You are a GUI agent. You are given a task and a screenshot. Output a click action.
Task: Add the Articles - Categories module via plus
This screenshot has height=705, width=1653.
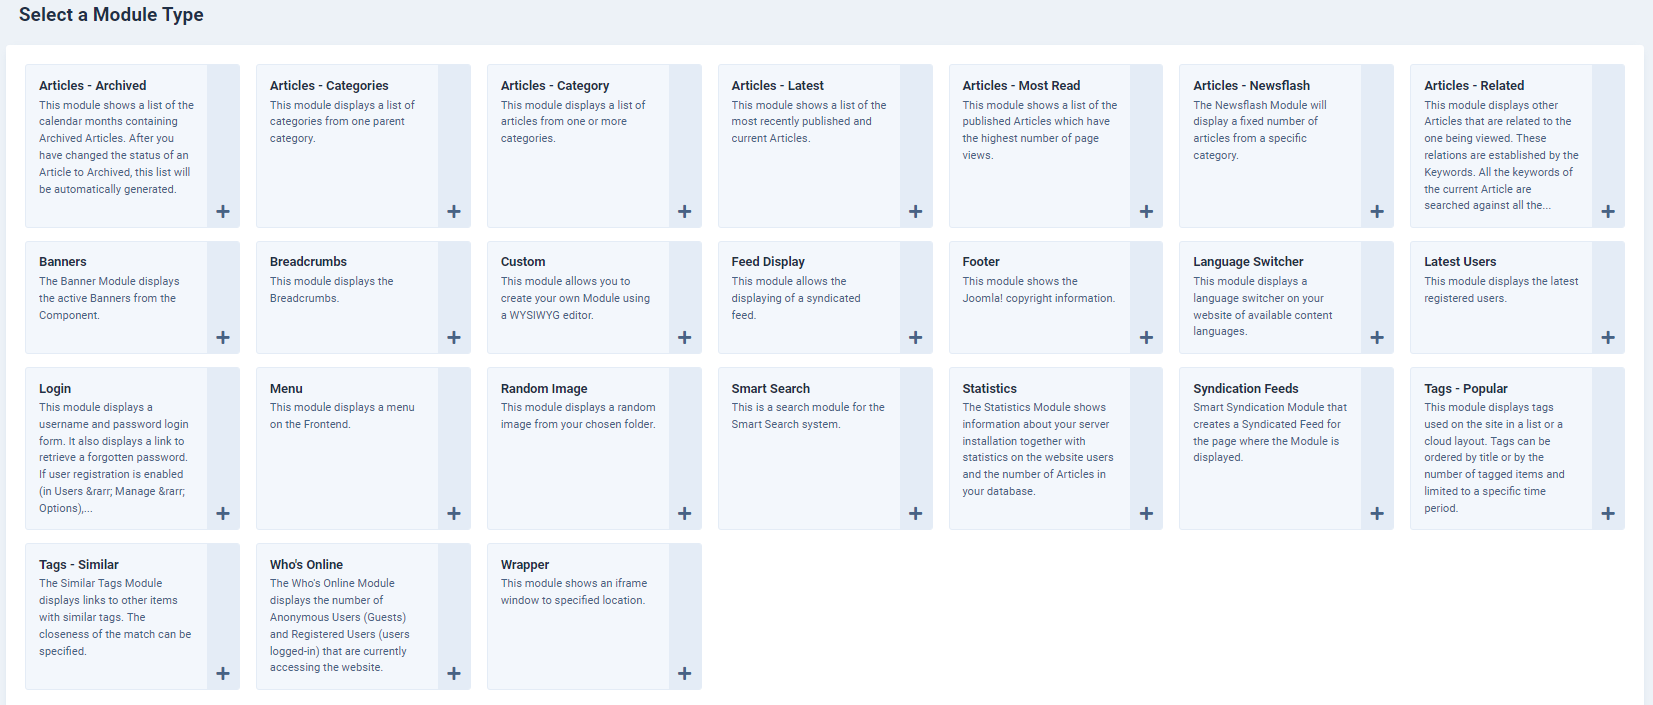pyautogui.click(x=454, y=211)
